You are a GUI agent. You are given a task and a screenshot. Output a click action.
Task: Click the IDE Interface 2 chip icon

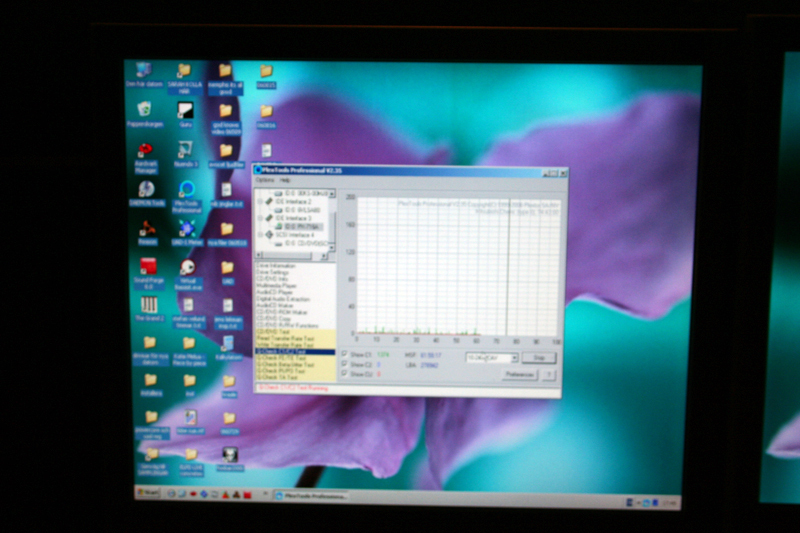(268, 202)
